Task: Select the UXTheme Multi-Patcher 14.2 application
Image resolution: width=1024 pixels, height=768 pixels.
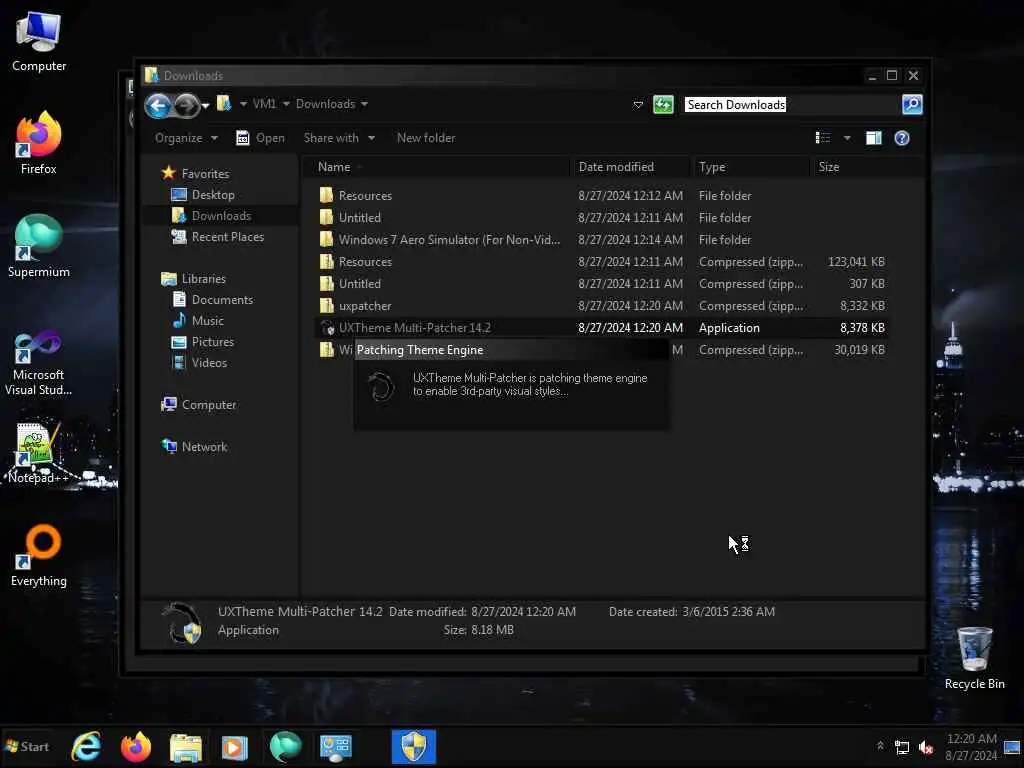Action: click(x=601, y=328)
